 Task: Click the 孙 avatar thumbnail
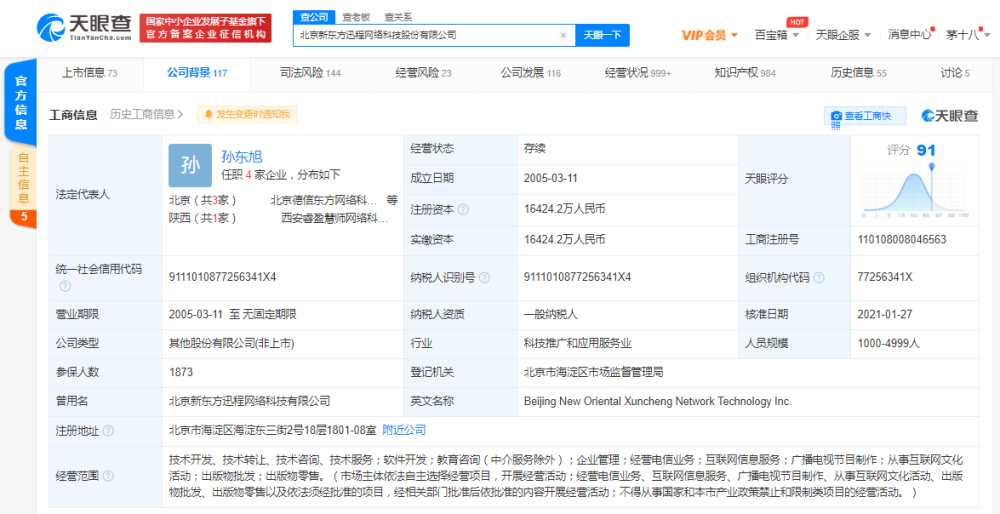(190, 166)
